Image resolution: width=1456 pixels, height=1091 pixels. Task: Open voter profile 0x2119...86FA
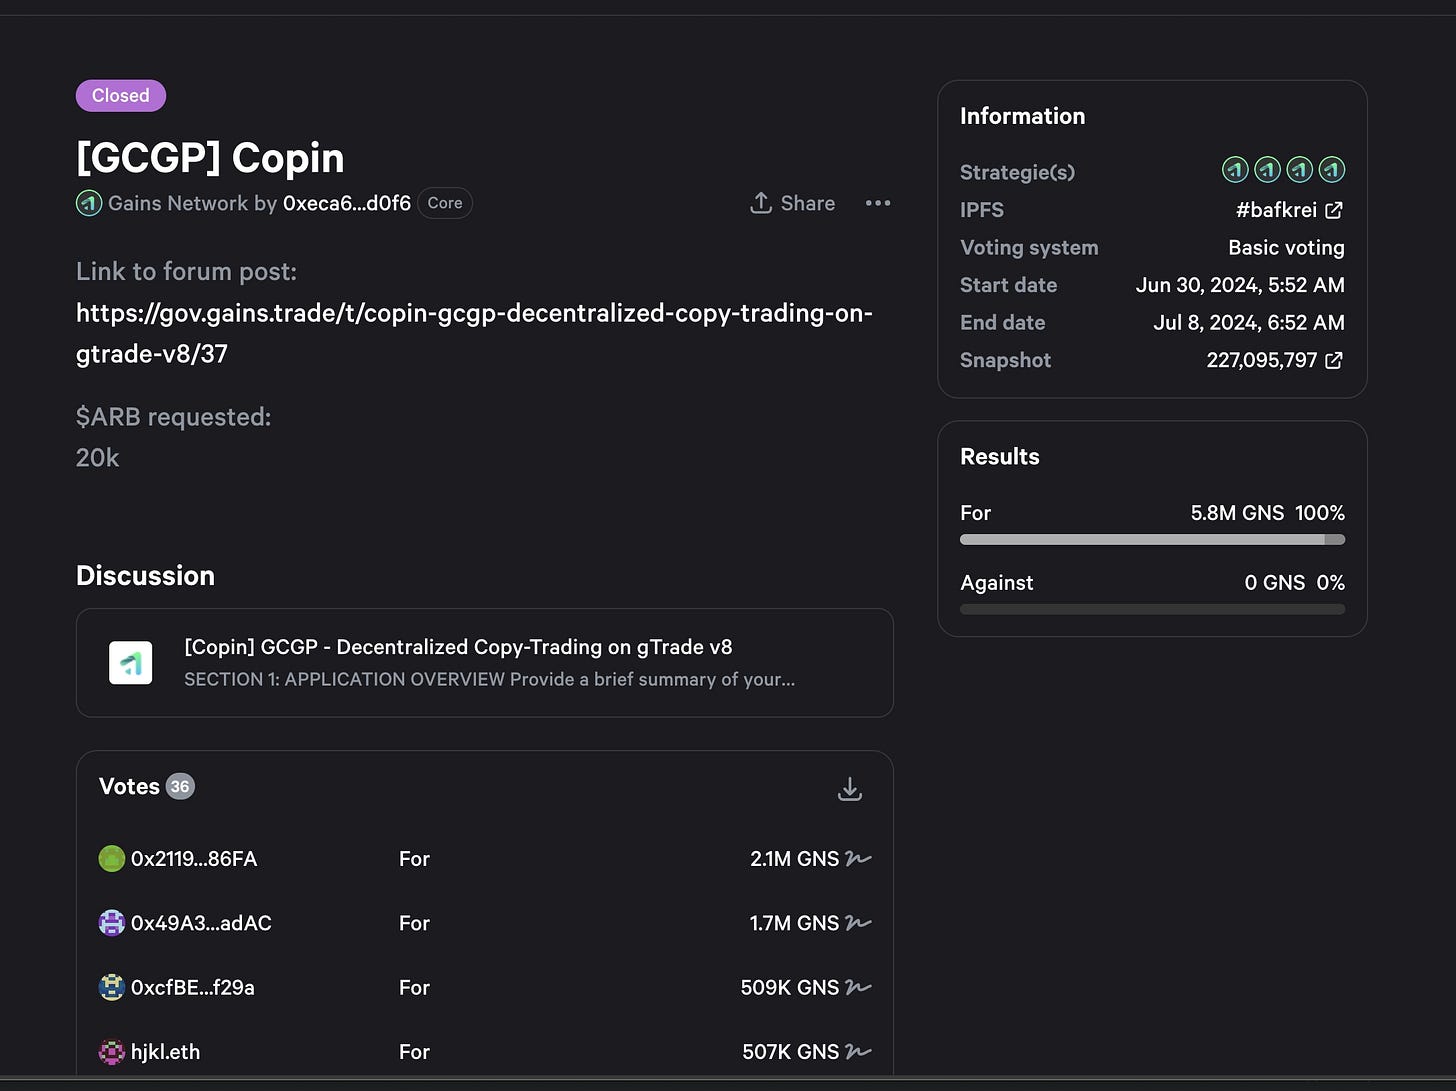point(194,859)
